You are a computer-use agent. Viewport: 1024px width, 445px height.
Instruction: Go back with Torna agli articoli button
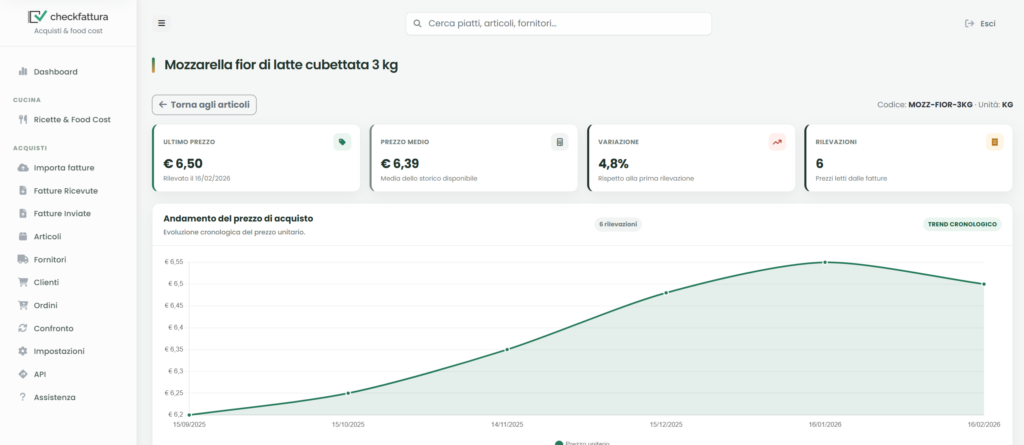[x=204, y=105]
